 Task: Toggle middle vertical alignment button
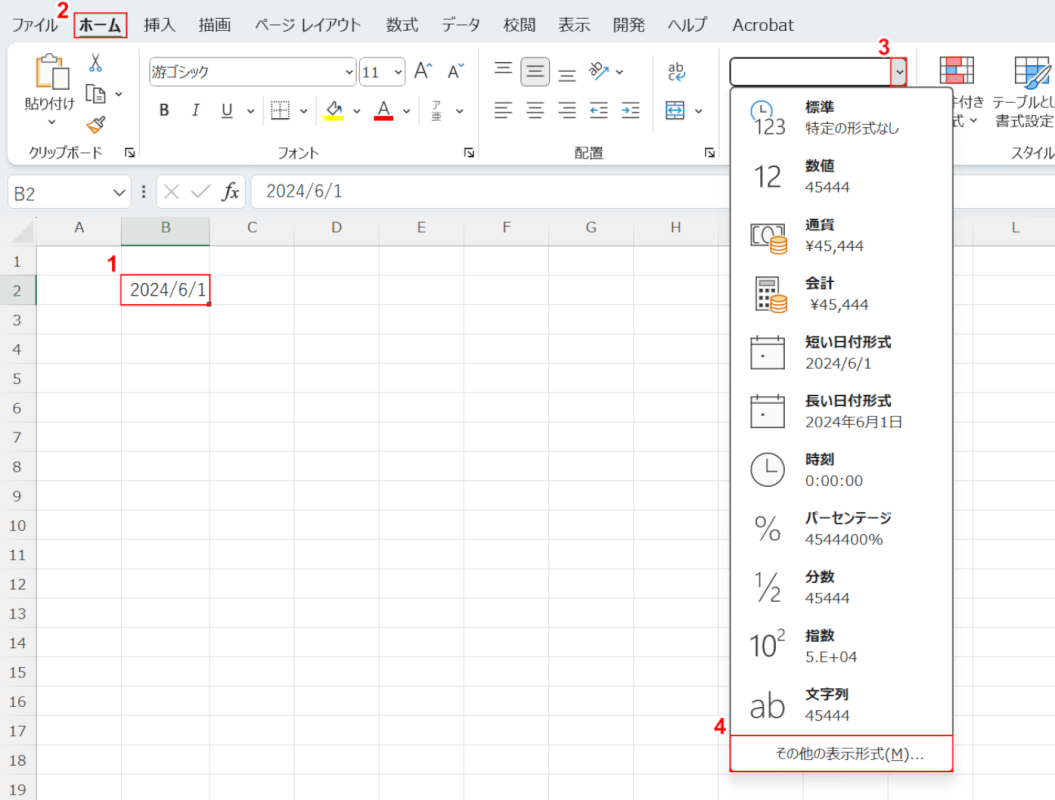point(535,71)
